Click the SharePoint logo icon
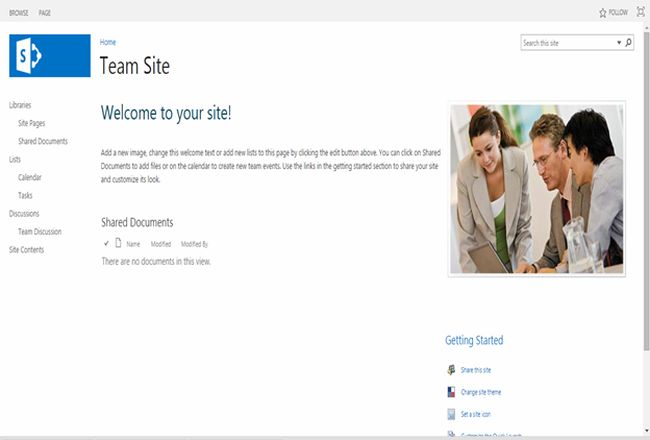The height and width of the screenshot is (440, 650). [50, 56]
